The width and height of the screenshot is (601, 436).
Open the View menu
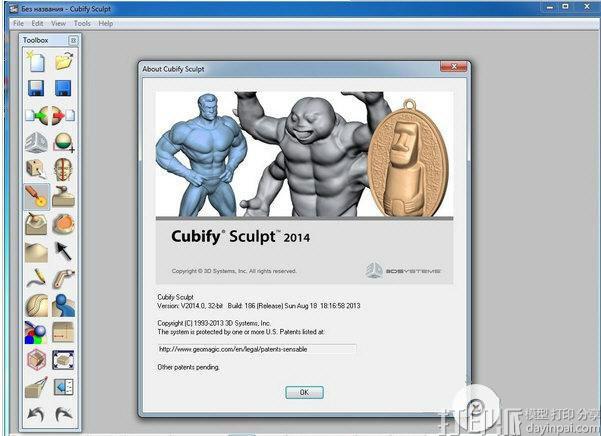(x=58, y=23)
